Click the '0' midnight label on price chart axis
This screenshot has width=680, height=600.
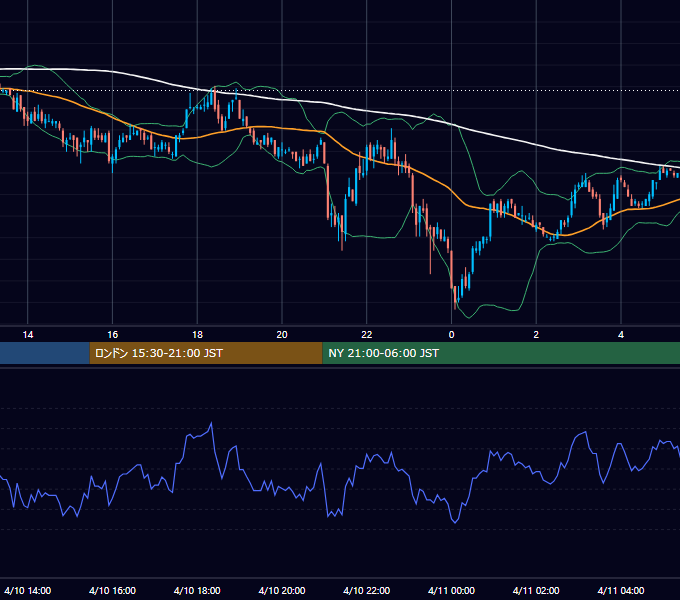click(451, 335)
